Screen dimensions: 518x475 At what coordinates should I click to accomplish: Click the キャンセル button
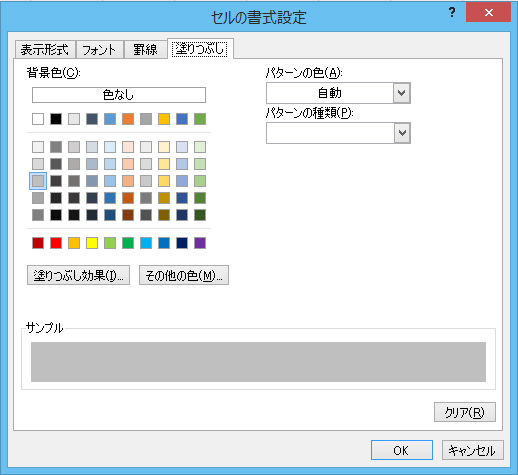(472, 450)
